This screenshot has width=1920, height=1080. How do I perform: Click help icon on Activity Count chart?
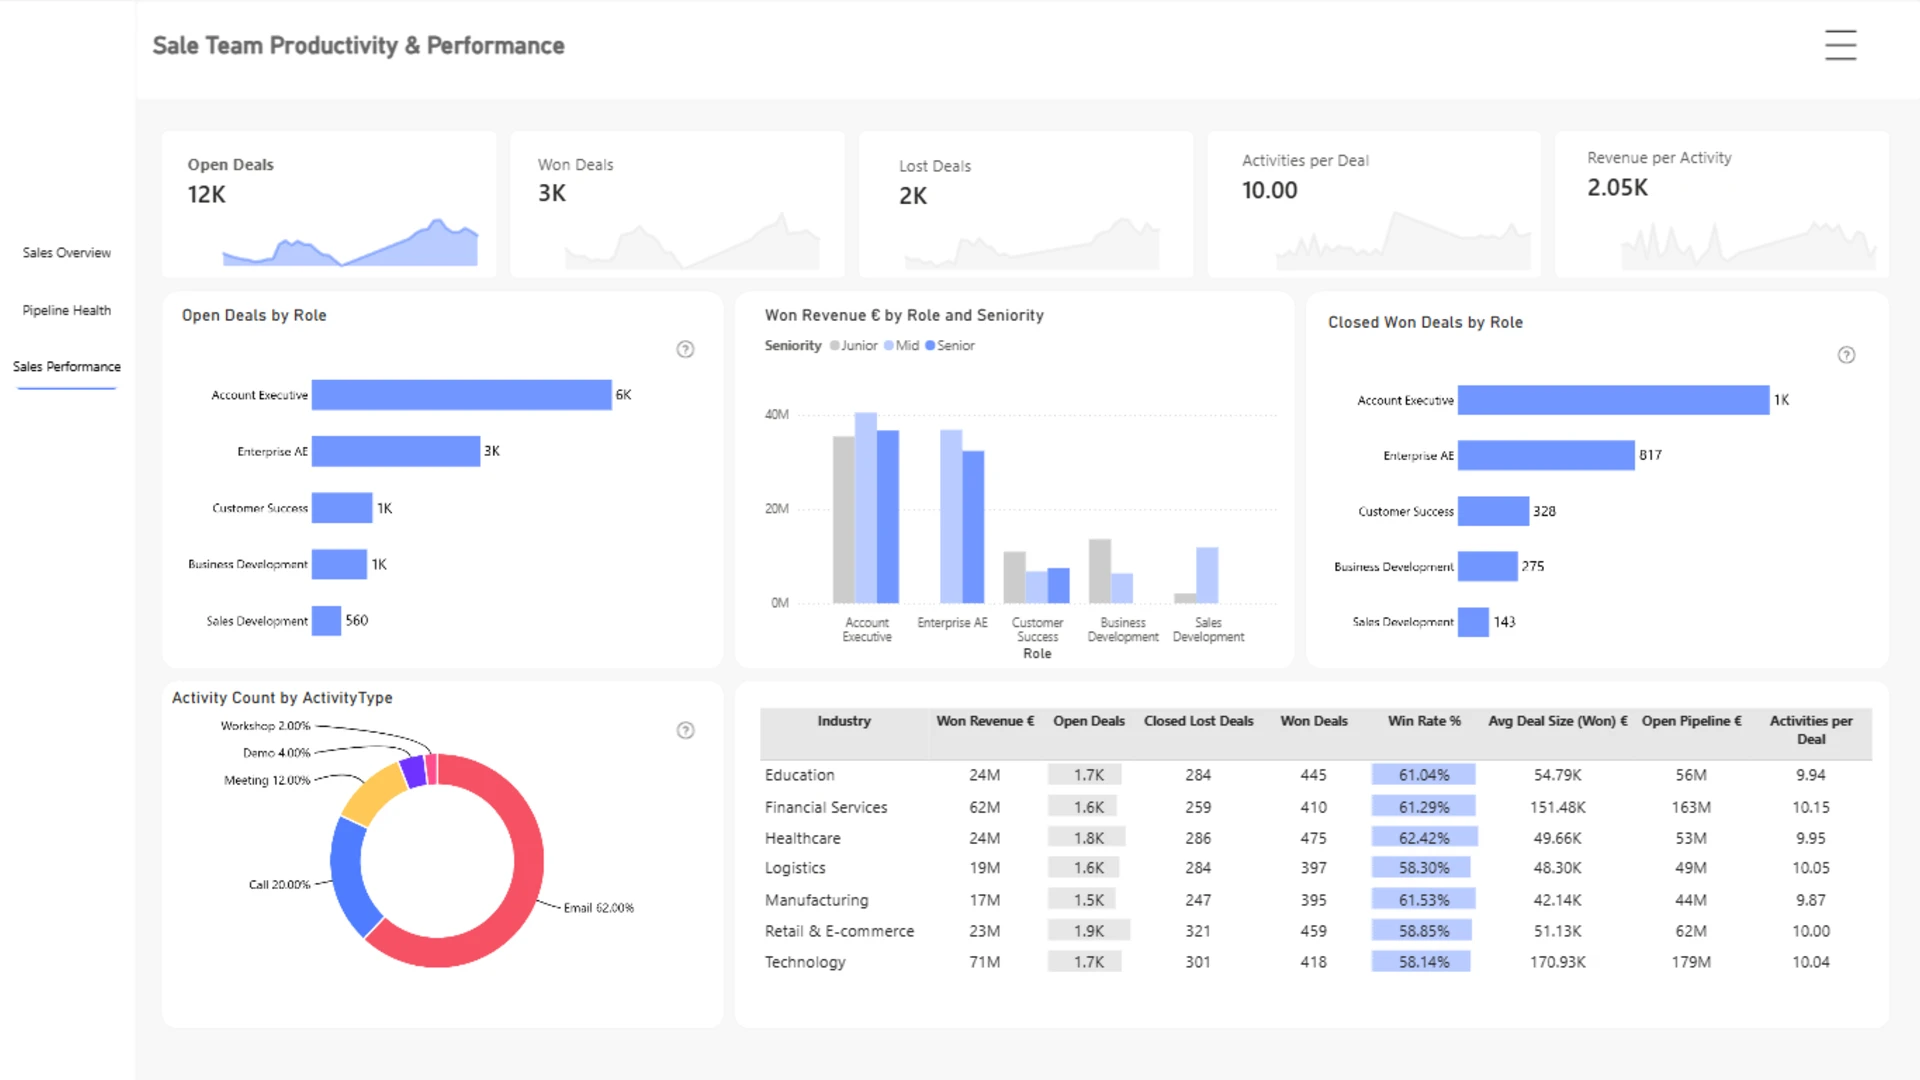tap(685, 730)
